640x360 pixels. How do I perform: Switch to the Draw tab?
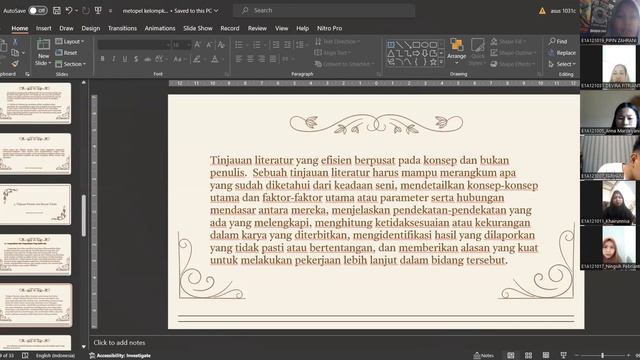point(66,28)
